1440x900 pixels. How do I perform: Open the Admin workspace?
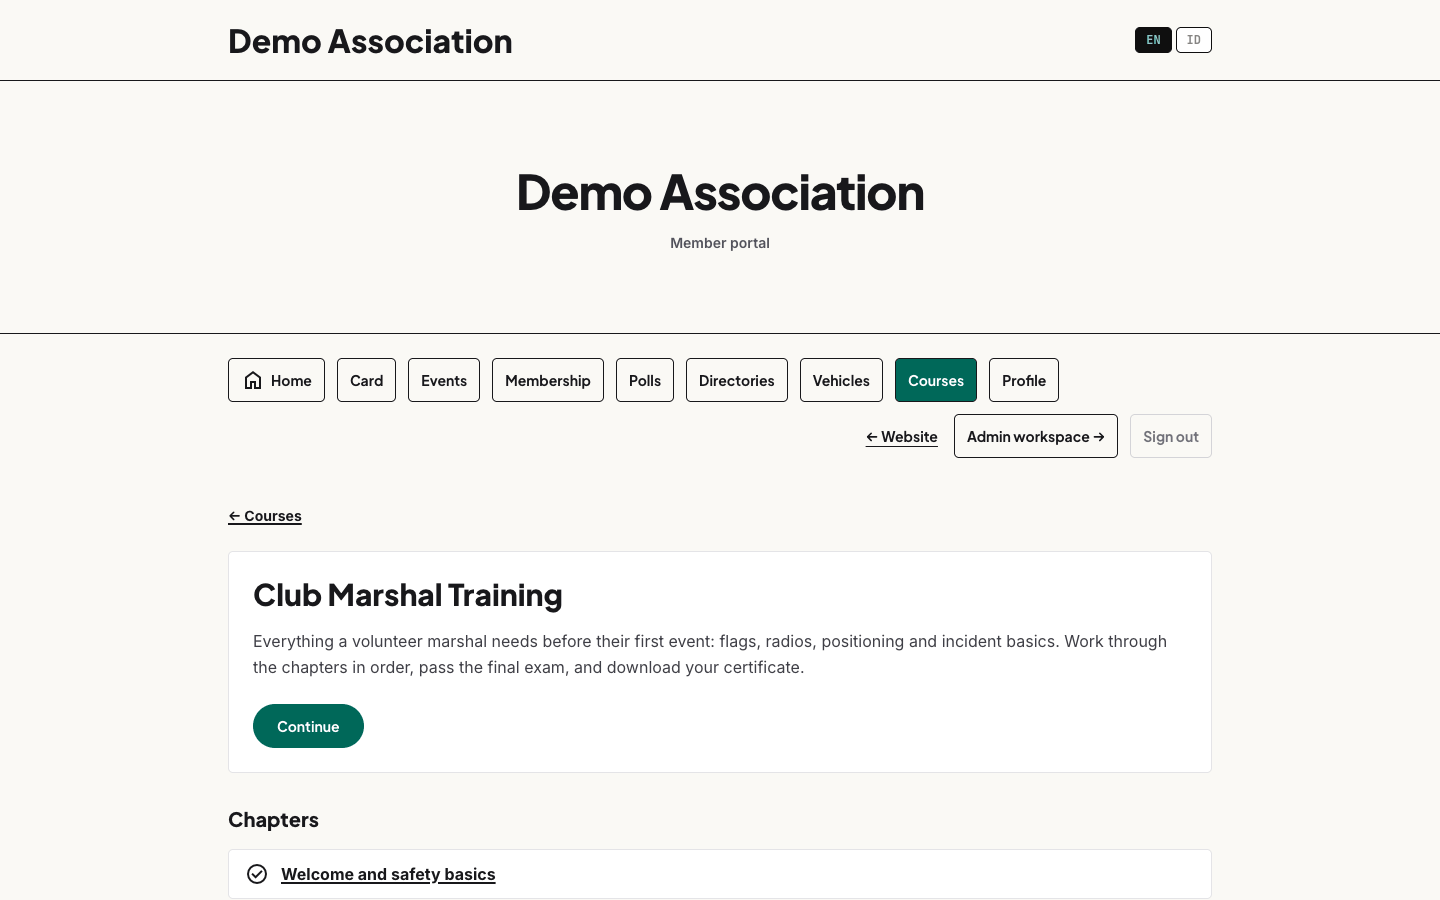[x=1036, y=436]
